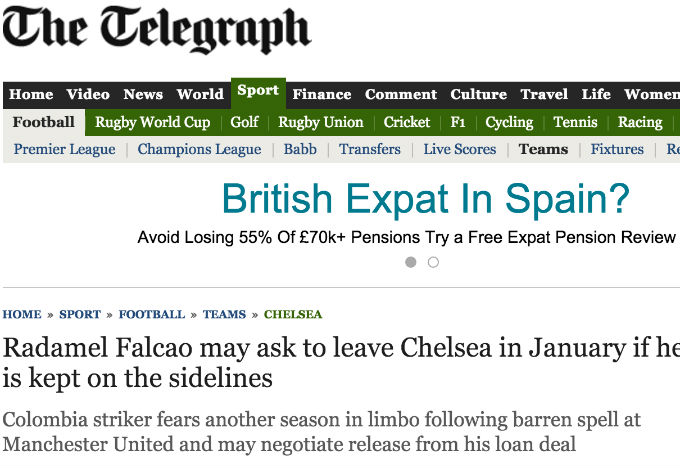Visit the Champions League page
Image resolution: width=680 pixels, height=468 pixels.
click(x=199, y=149)
